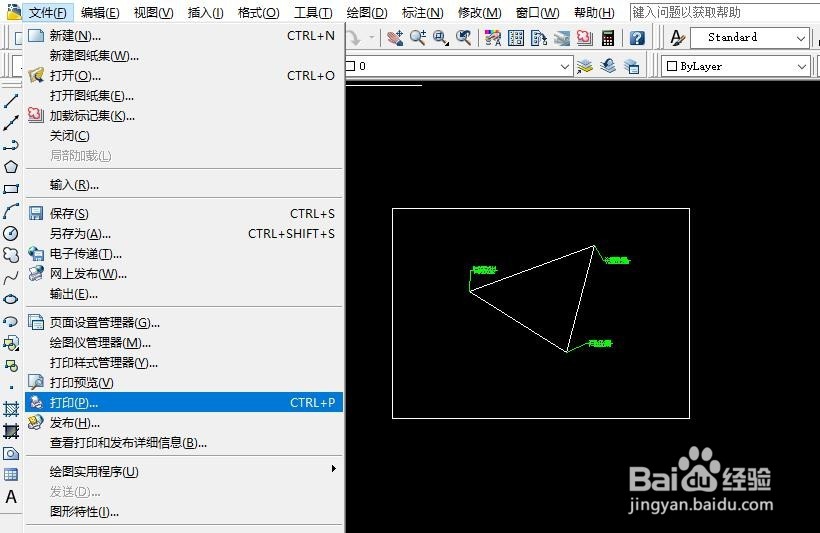Choose 打印(P)... highlighted menu entry
This screenshot has height=533, width=820.
(x=184, y=403)
